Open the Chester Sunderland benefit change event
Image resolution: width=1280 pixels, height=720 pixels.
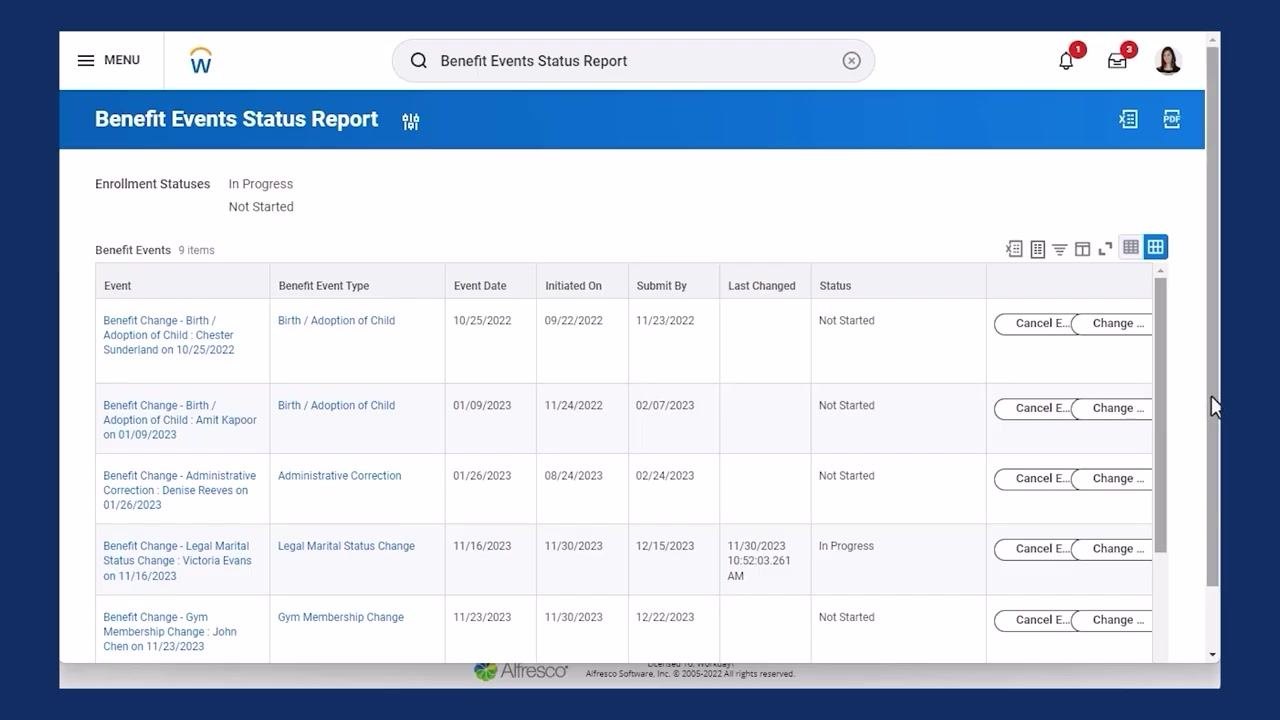169,335
